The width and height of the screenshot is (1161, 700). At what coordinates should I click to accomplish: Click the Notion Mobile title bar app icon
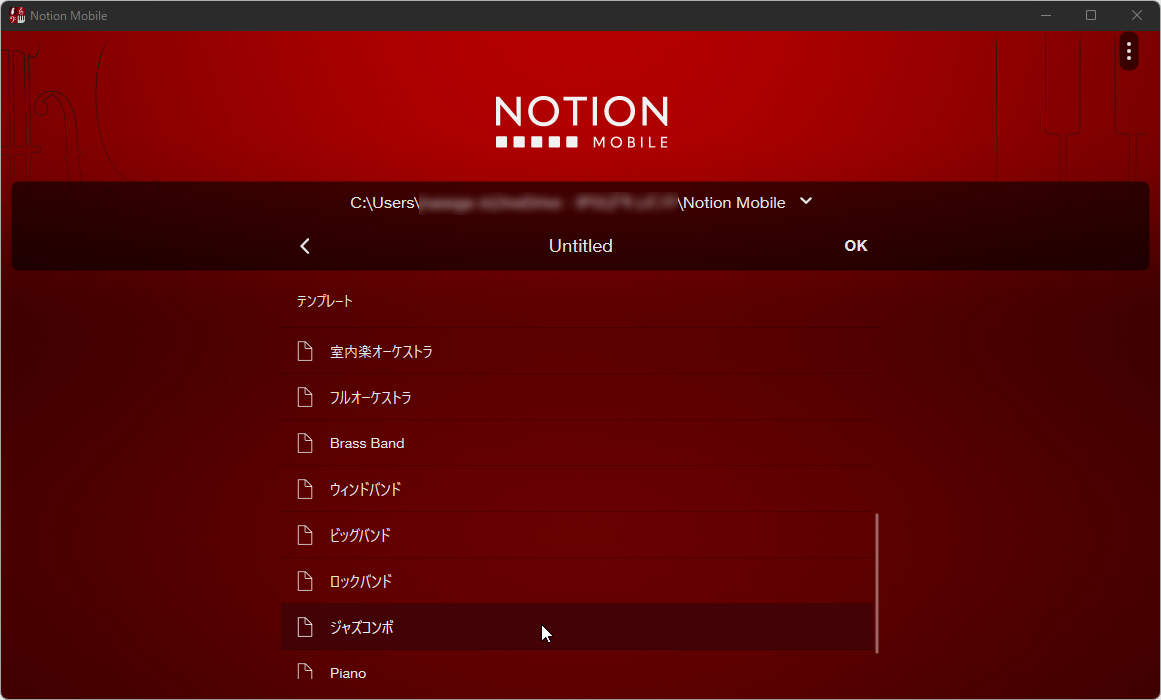[16, 16]
